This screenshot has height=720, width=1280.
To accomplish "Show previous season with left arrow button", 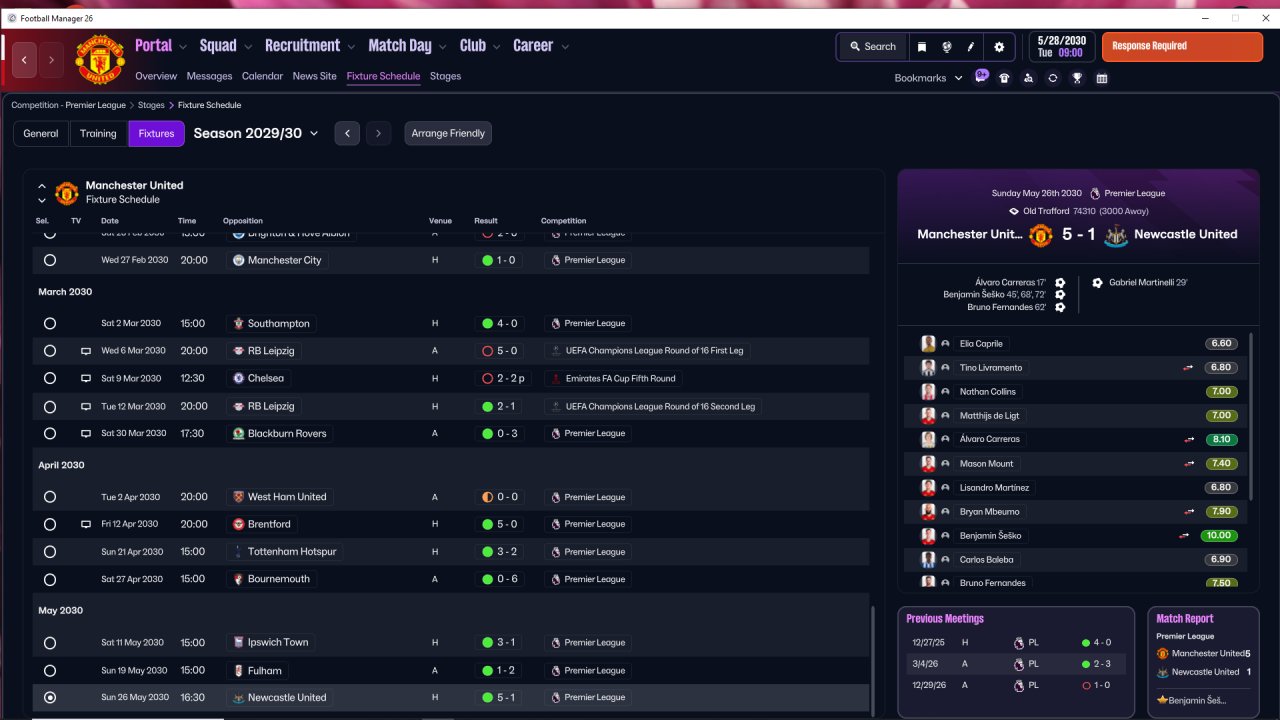I will pos(347,133).
